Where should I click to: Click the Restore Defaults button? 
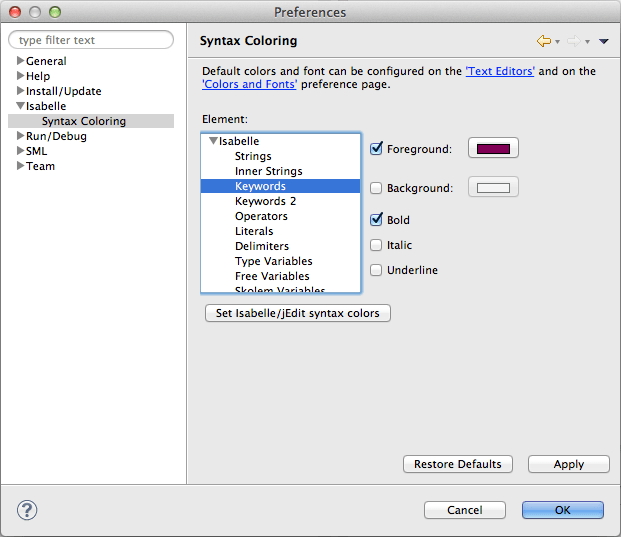point(458,464)
